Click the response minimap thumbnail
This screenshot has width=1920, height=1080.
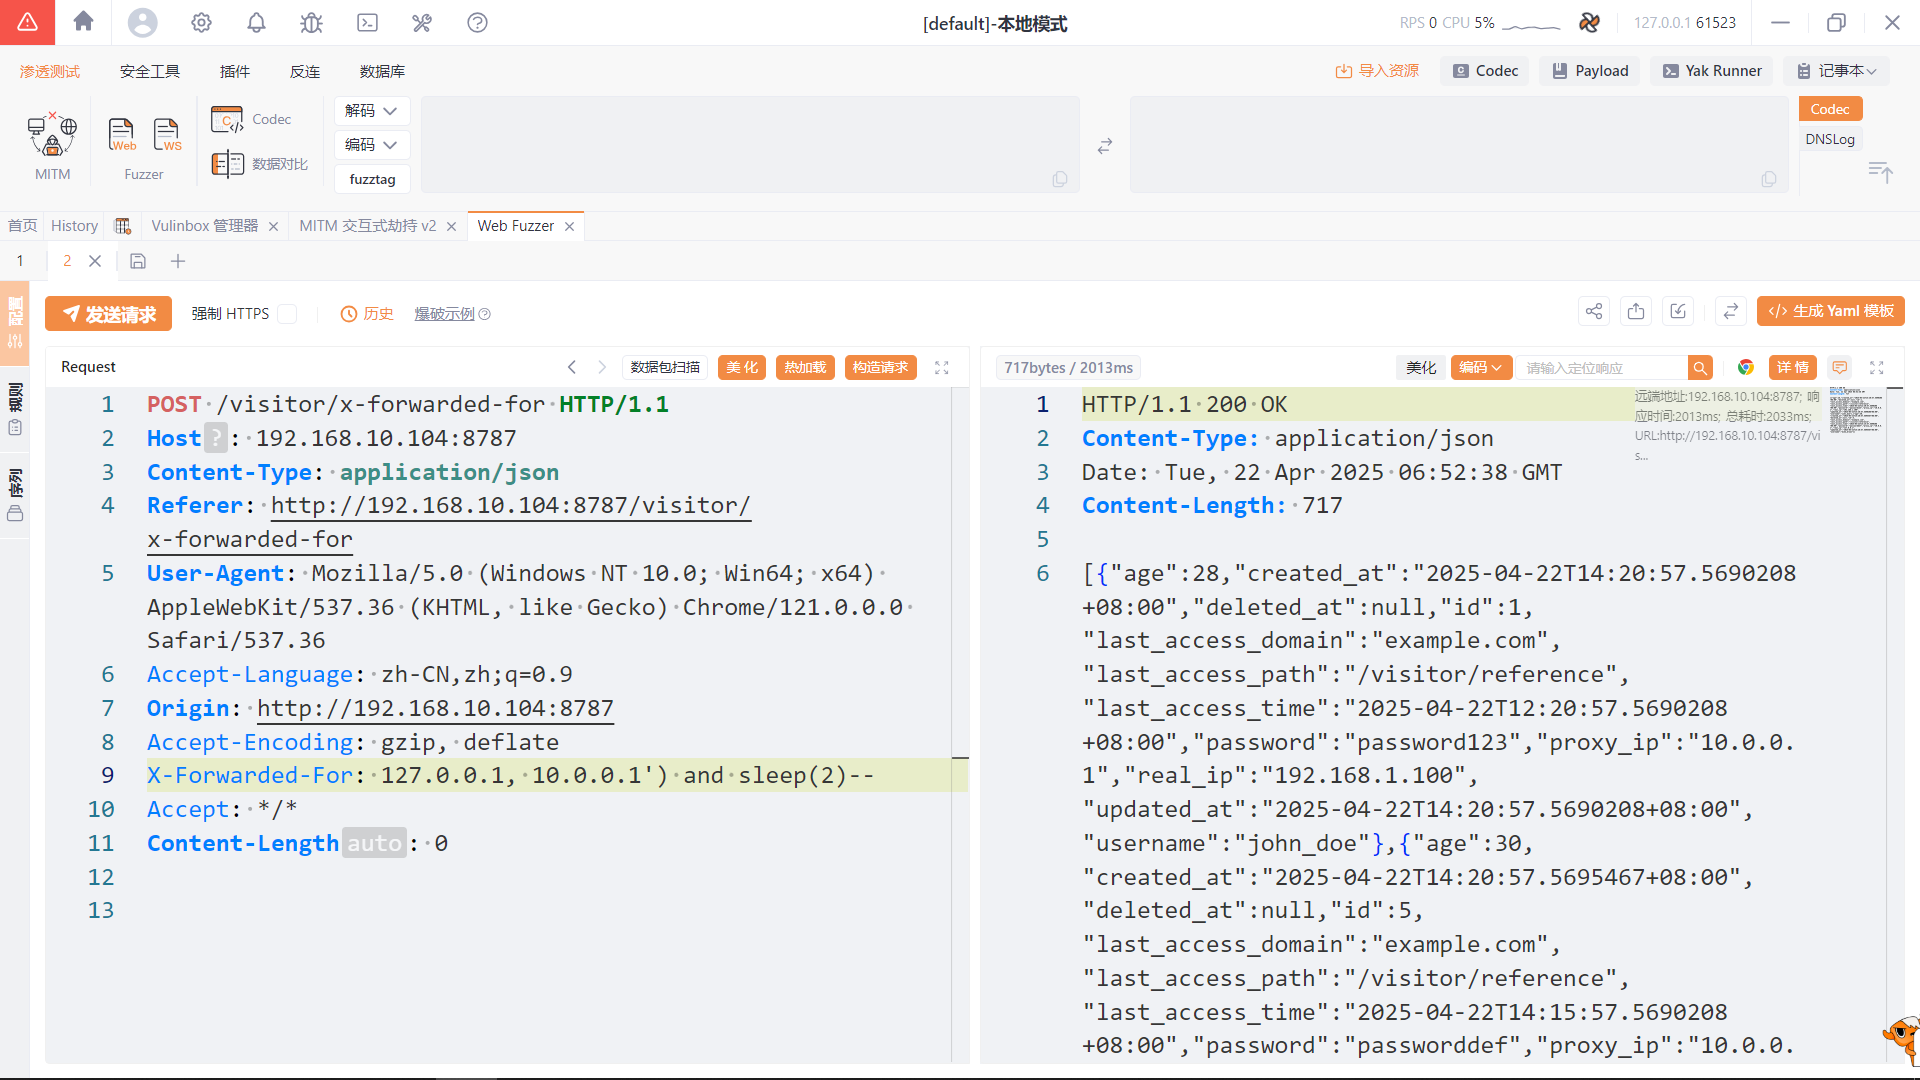click(1855, 410)
